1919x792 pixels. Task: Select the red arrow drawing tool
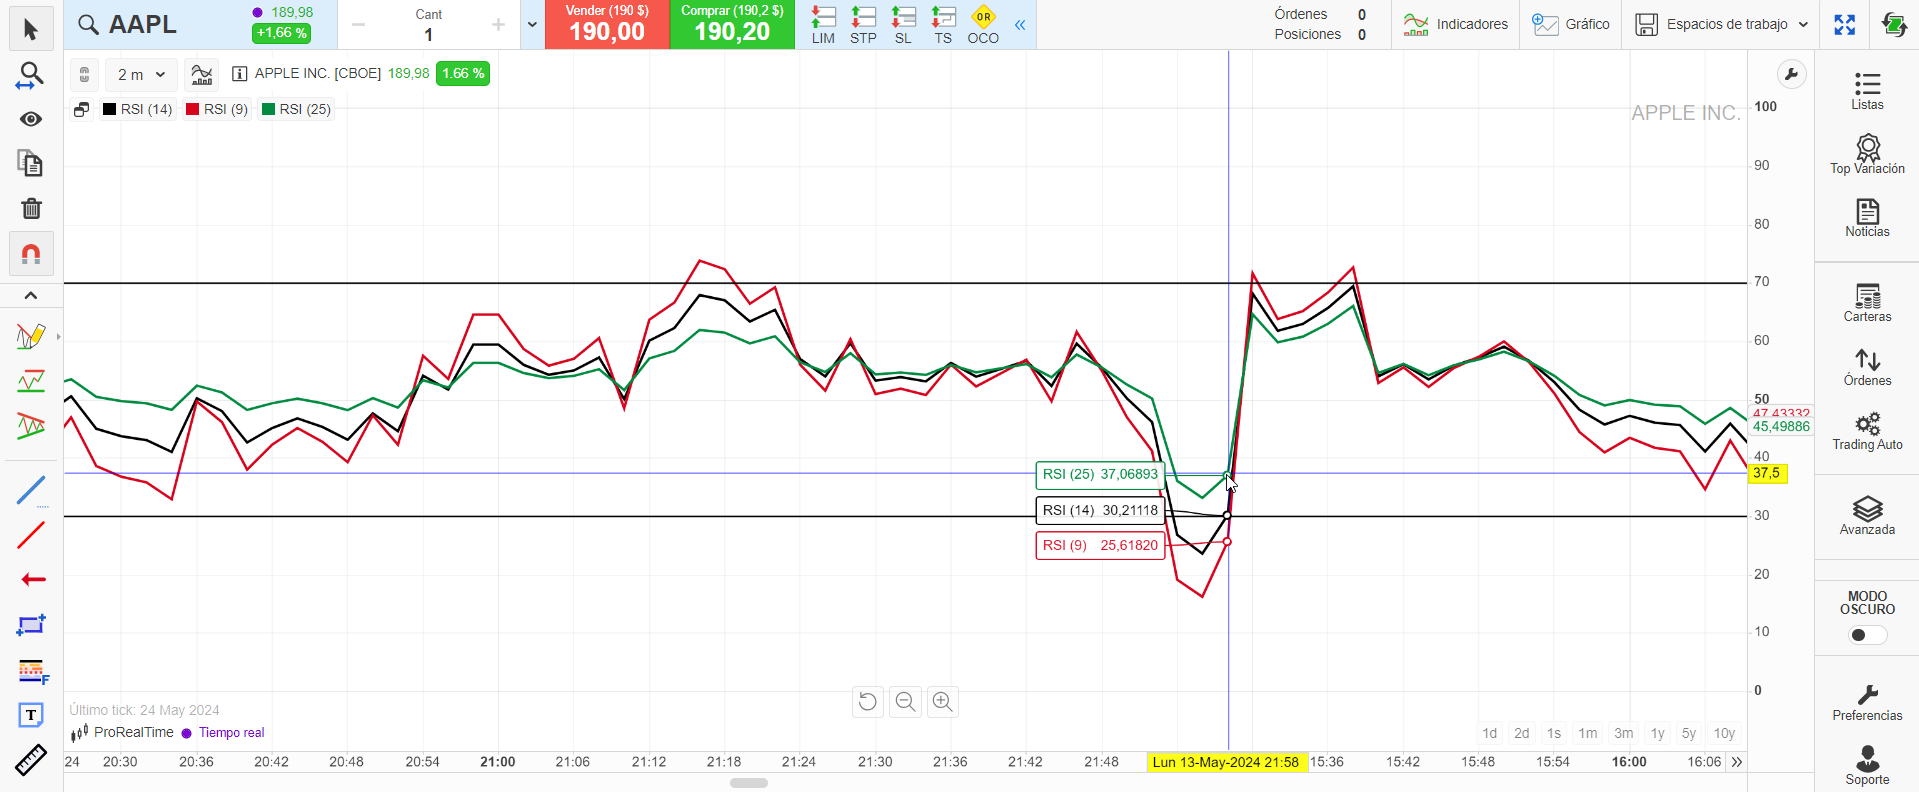tap(33, 579)
